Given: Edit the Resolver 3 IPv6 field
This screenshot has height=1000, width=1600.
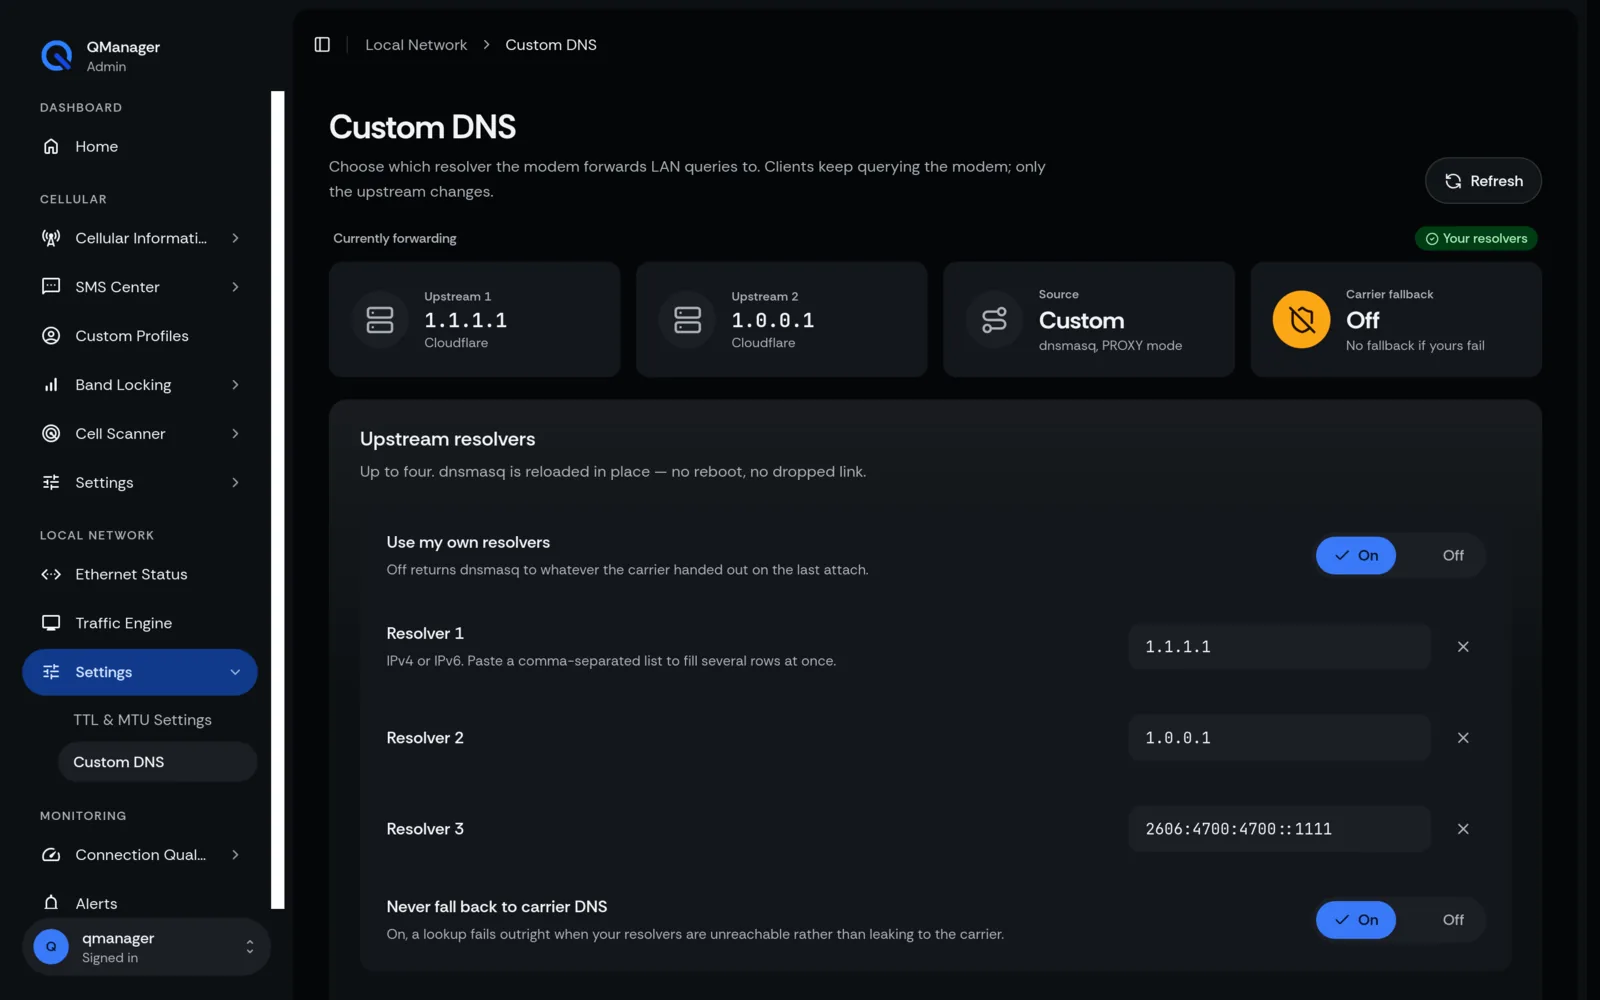Looking at the screenshot, I should click(x=1279, y=829).
